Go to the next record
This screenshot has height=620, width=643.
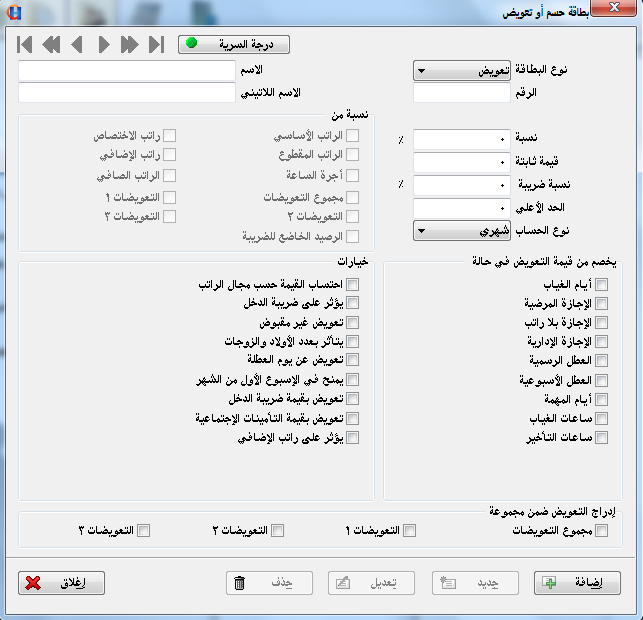(104, 44)
